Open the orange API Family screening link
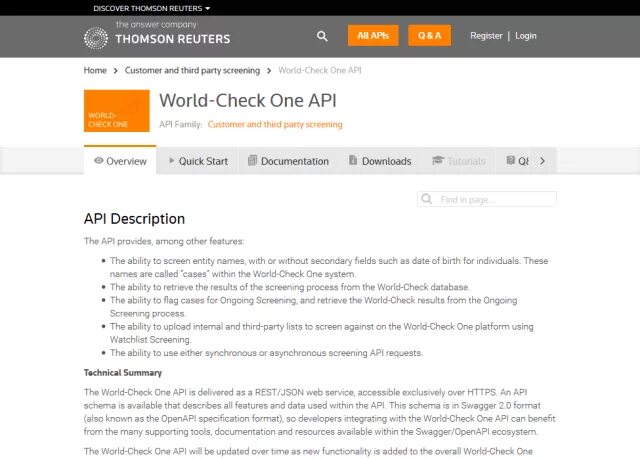Viewport: 640px width, 459px height. pos(275,124)
